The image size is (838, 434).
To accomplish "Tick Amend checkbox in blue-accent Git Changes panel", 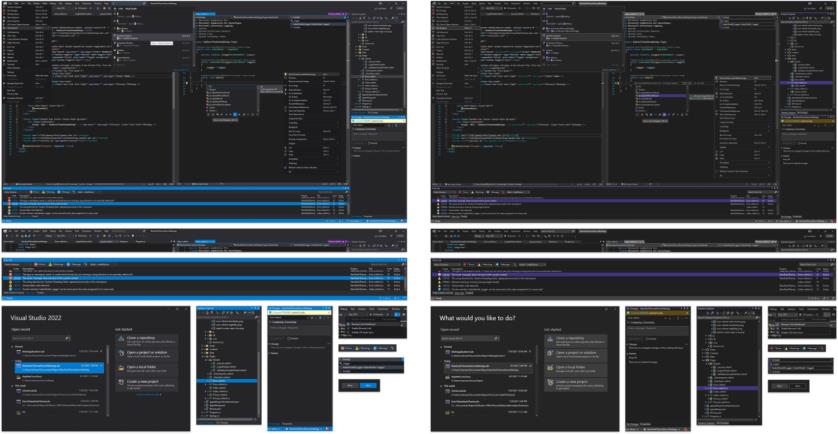I will tap(288, 338).
